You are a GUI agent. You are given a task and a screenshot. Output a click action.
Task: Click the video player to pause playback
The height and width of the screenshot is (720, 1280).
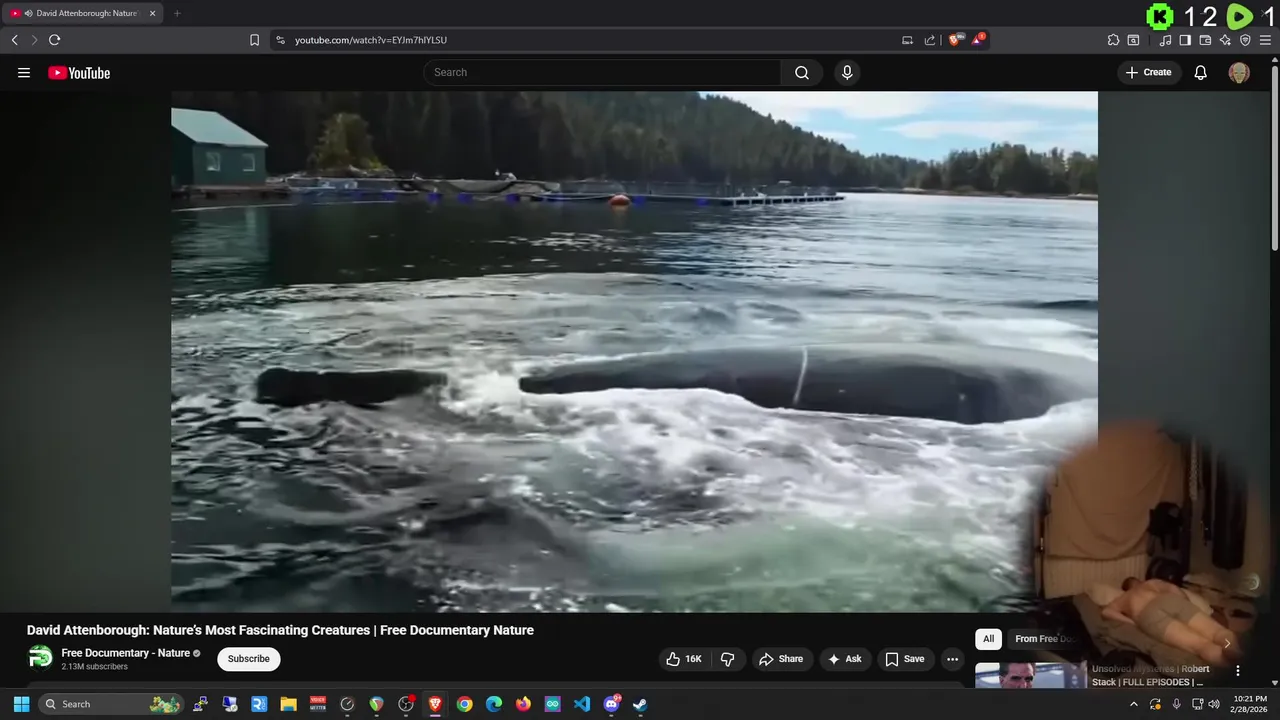[634, 352]
